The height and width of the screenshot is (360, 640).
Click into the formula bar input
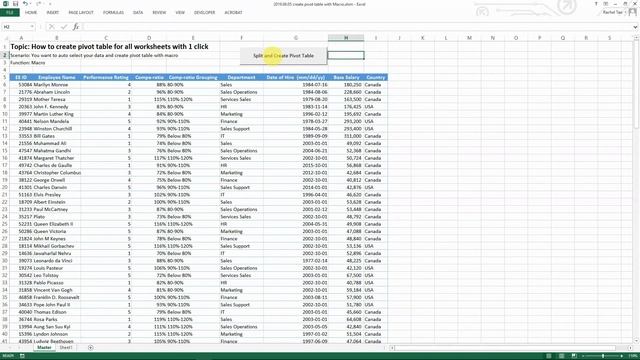pos(357,27)
